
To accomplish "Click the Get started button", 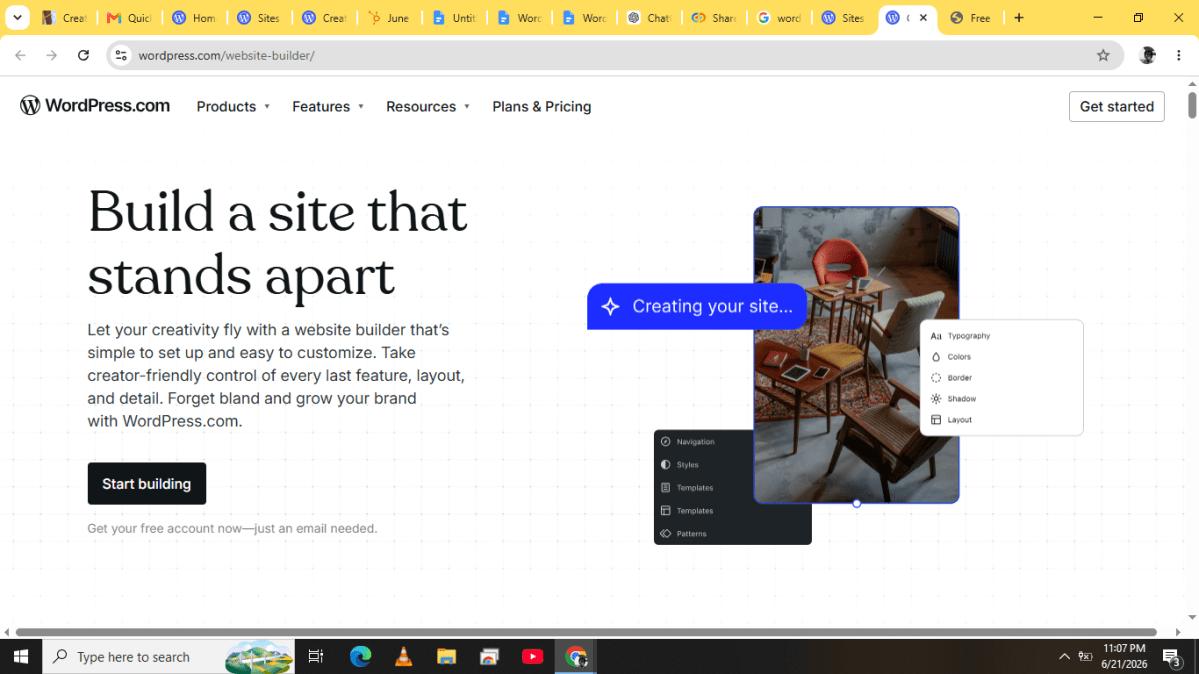I will click(x=1116, y=106).
